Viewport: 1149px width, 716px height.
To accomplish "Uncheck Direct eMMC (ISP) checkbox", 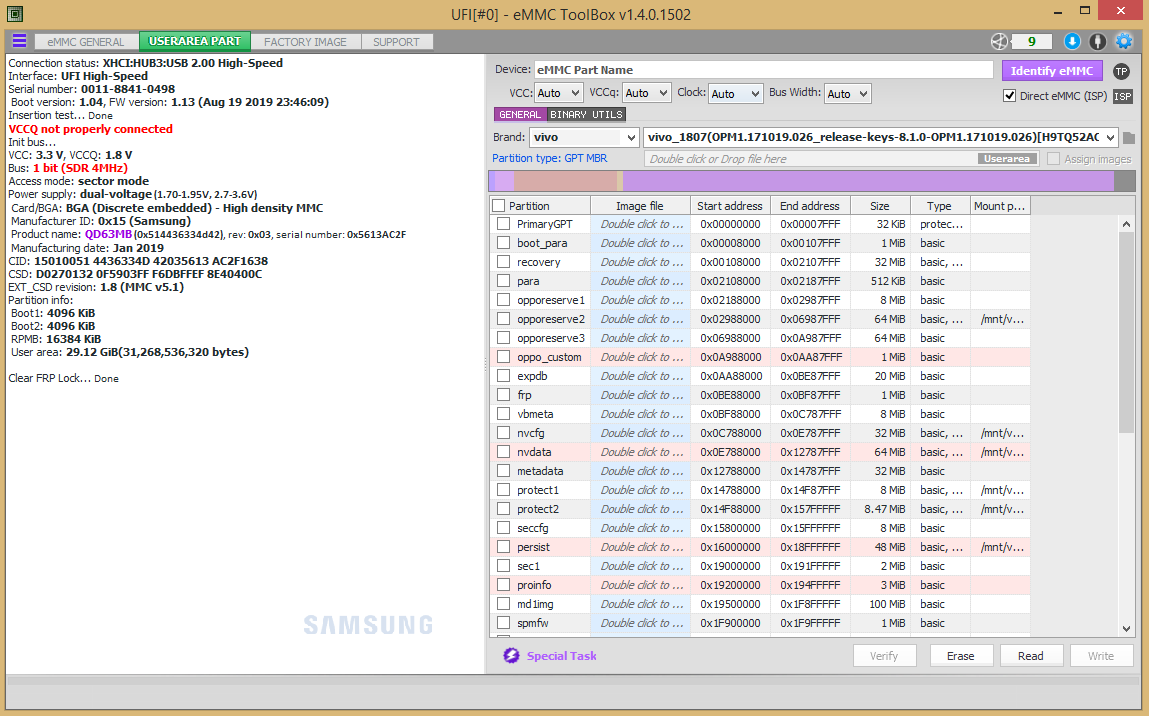I will 1009,96.
